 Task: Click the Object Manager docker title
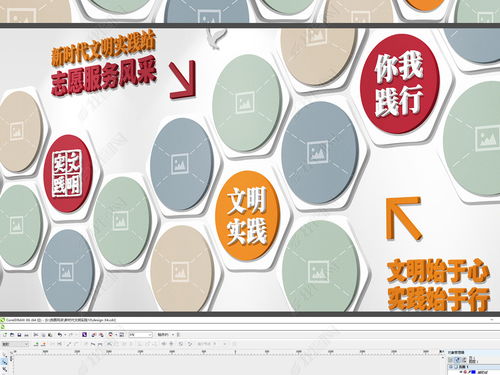click(x=456, y=352)
